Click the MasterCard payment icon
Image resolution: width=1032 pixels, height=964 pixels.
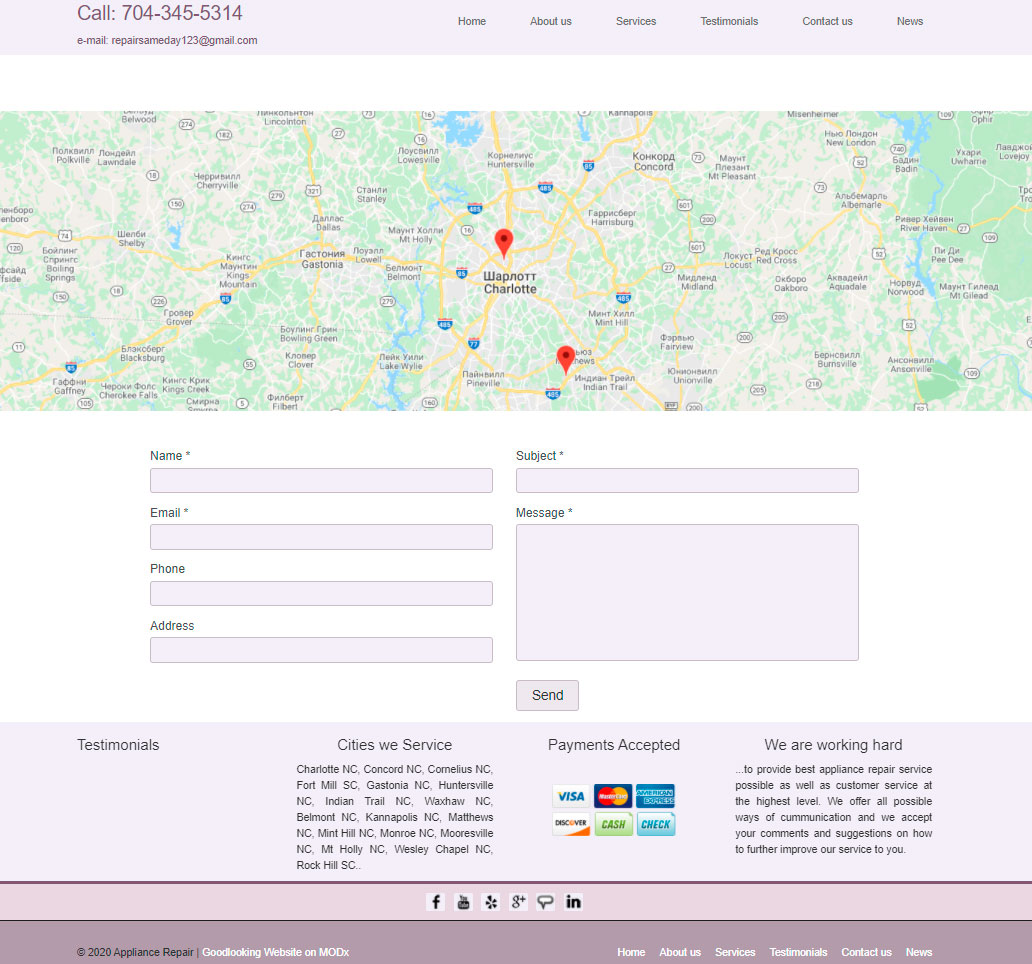pos(613,796)
